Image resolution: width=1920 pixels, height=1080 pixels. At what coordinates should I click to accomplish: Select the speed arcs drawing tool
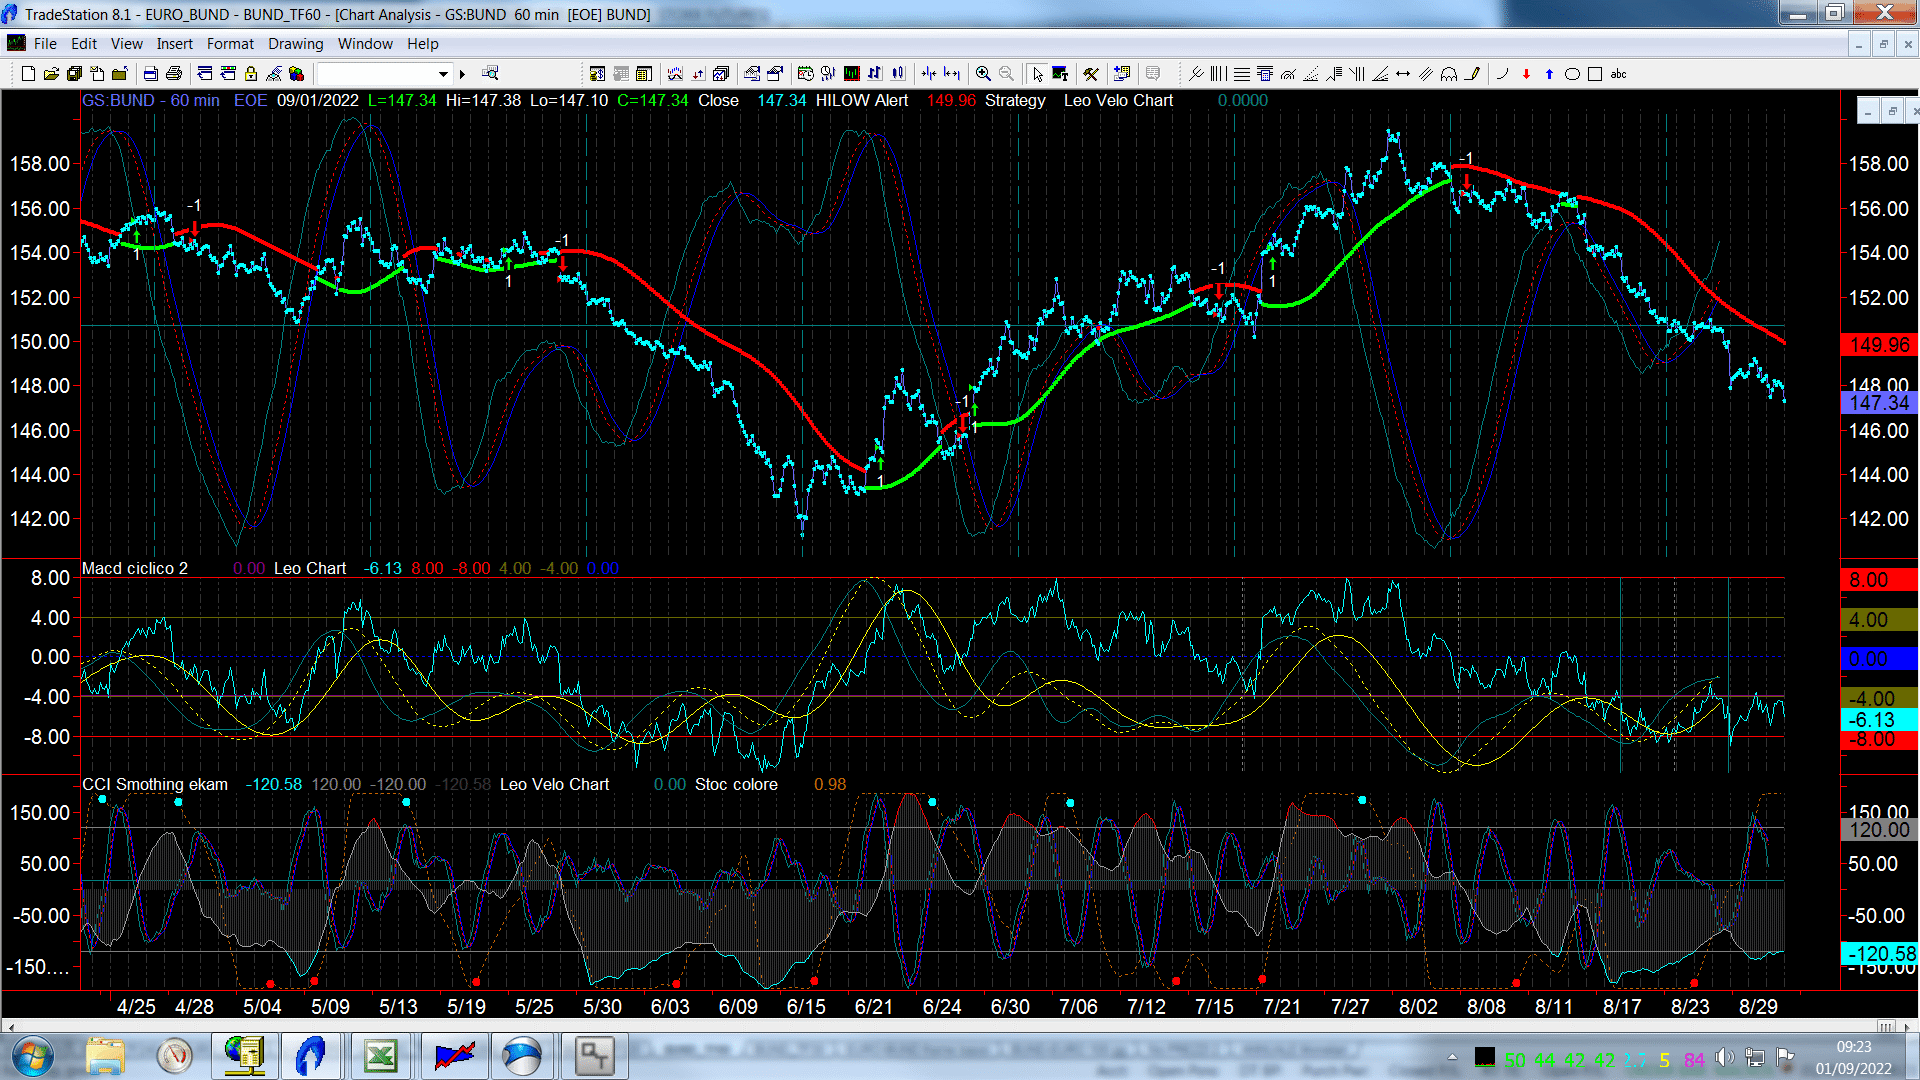point(1288,74)
